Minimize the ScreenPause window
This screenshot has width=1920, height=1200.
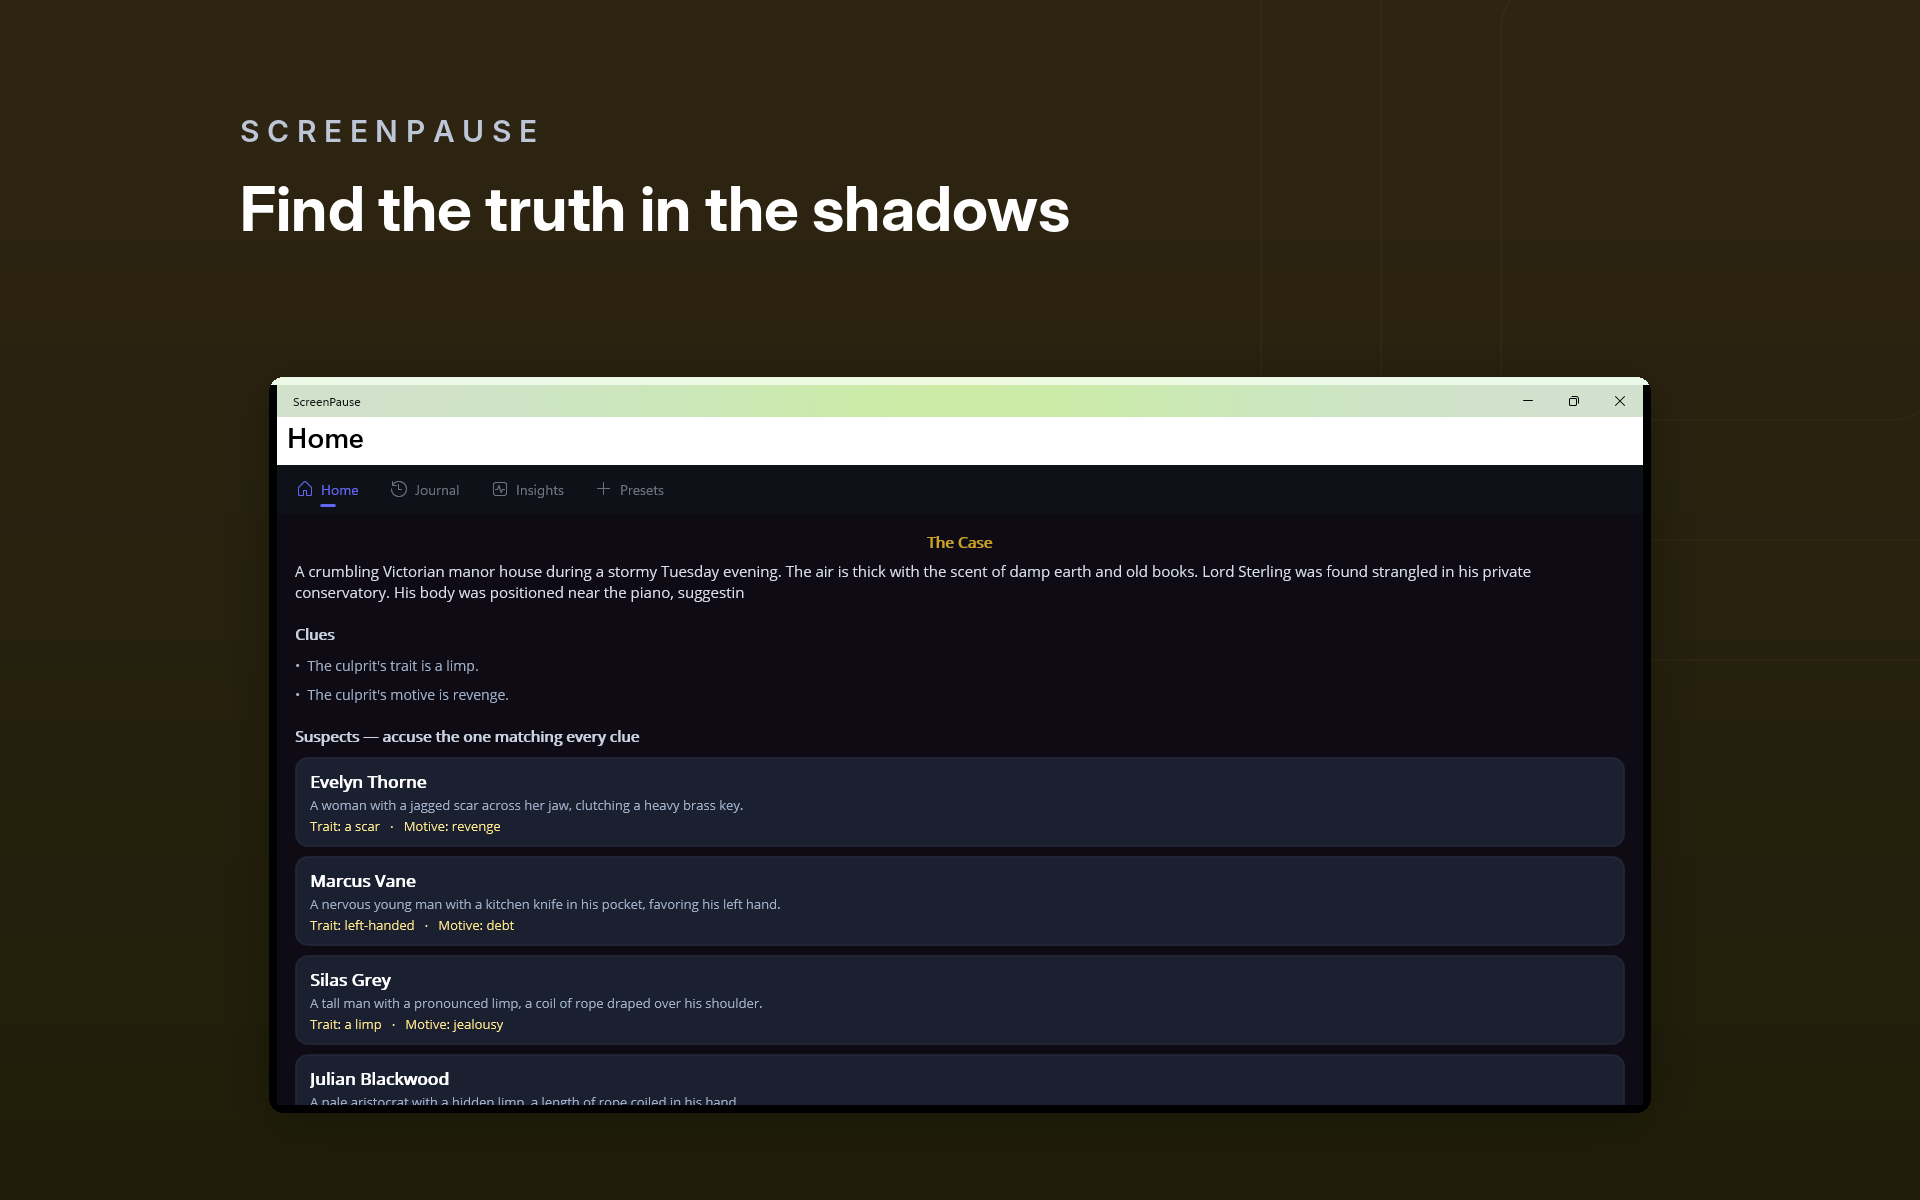pyautogui.click(x=1528, y=401)
